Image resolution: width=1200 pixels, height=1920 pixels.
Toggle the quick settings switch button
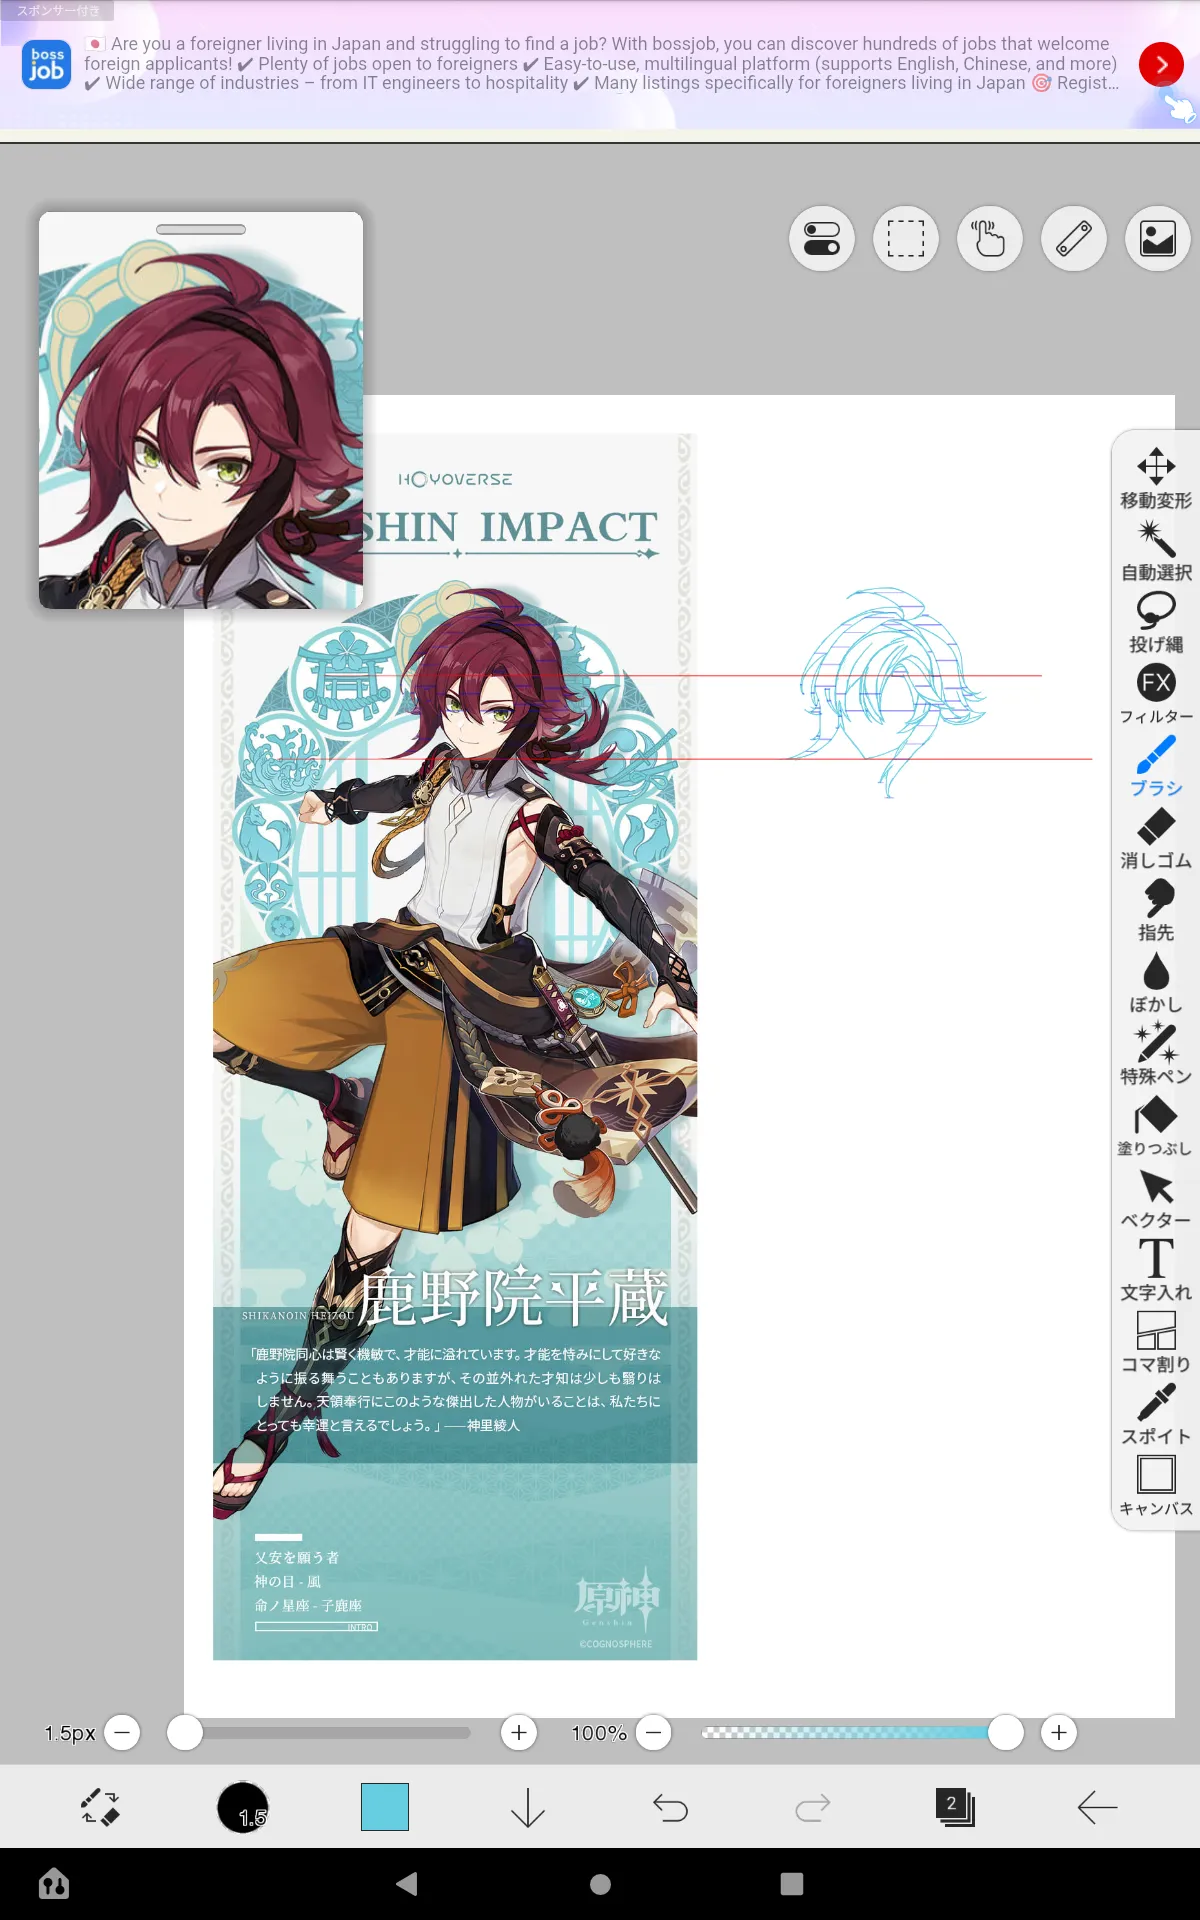(x=822, y=239)
